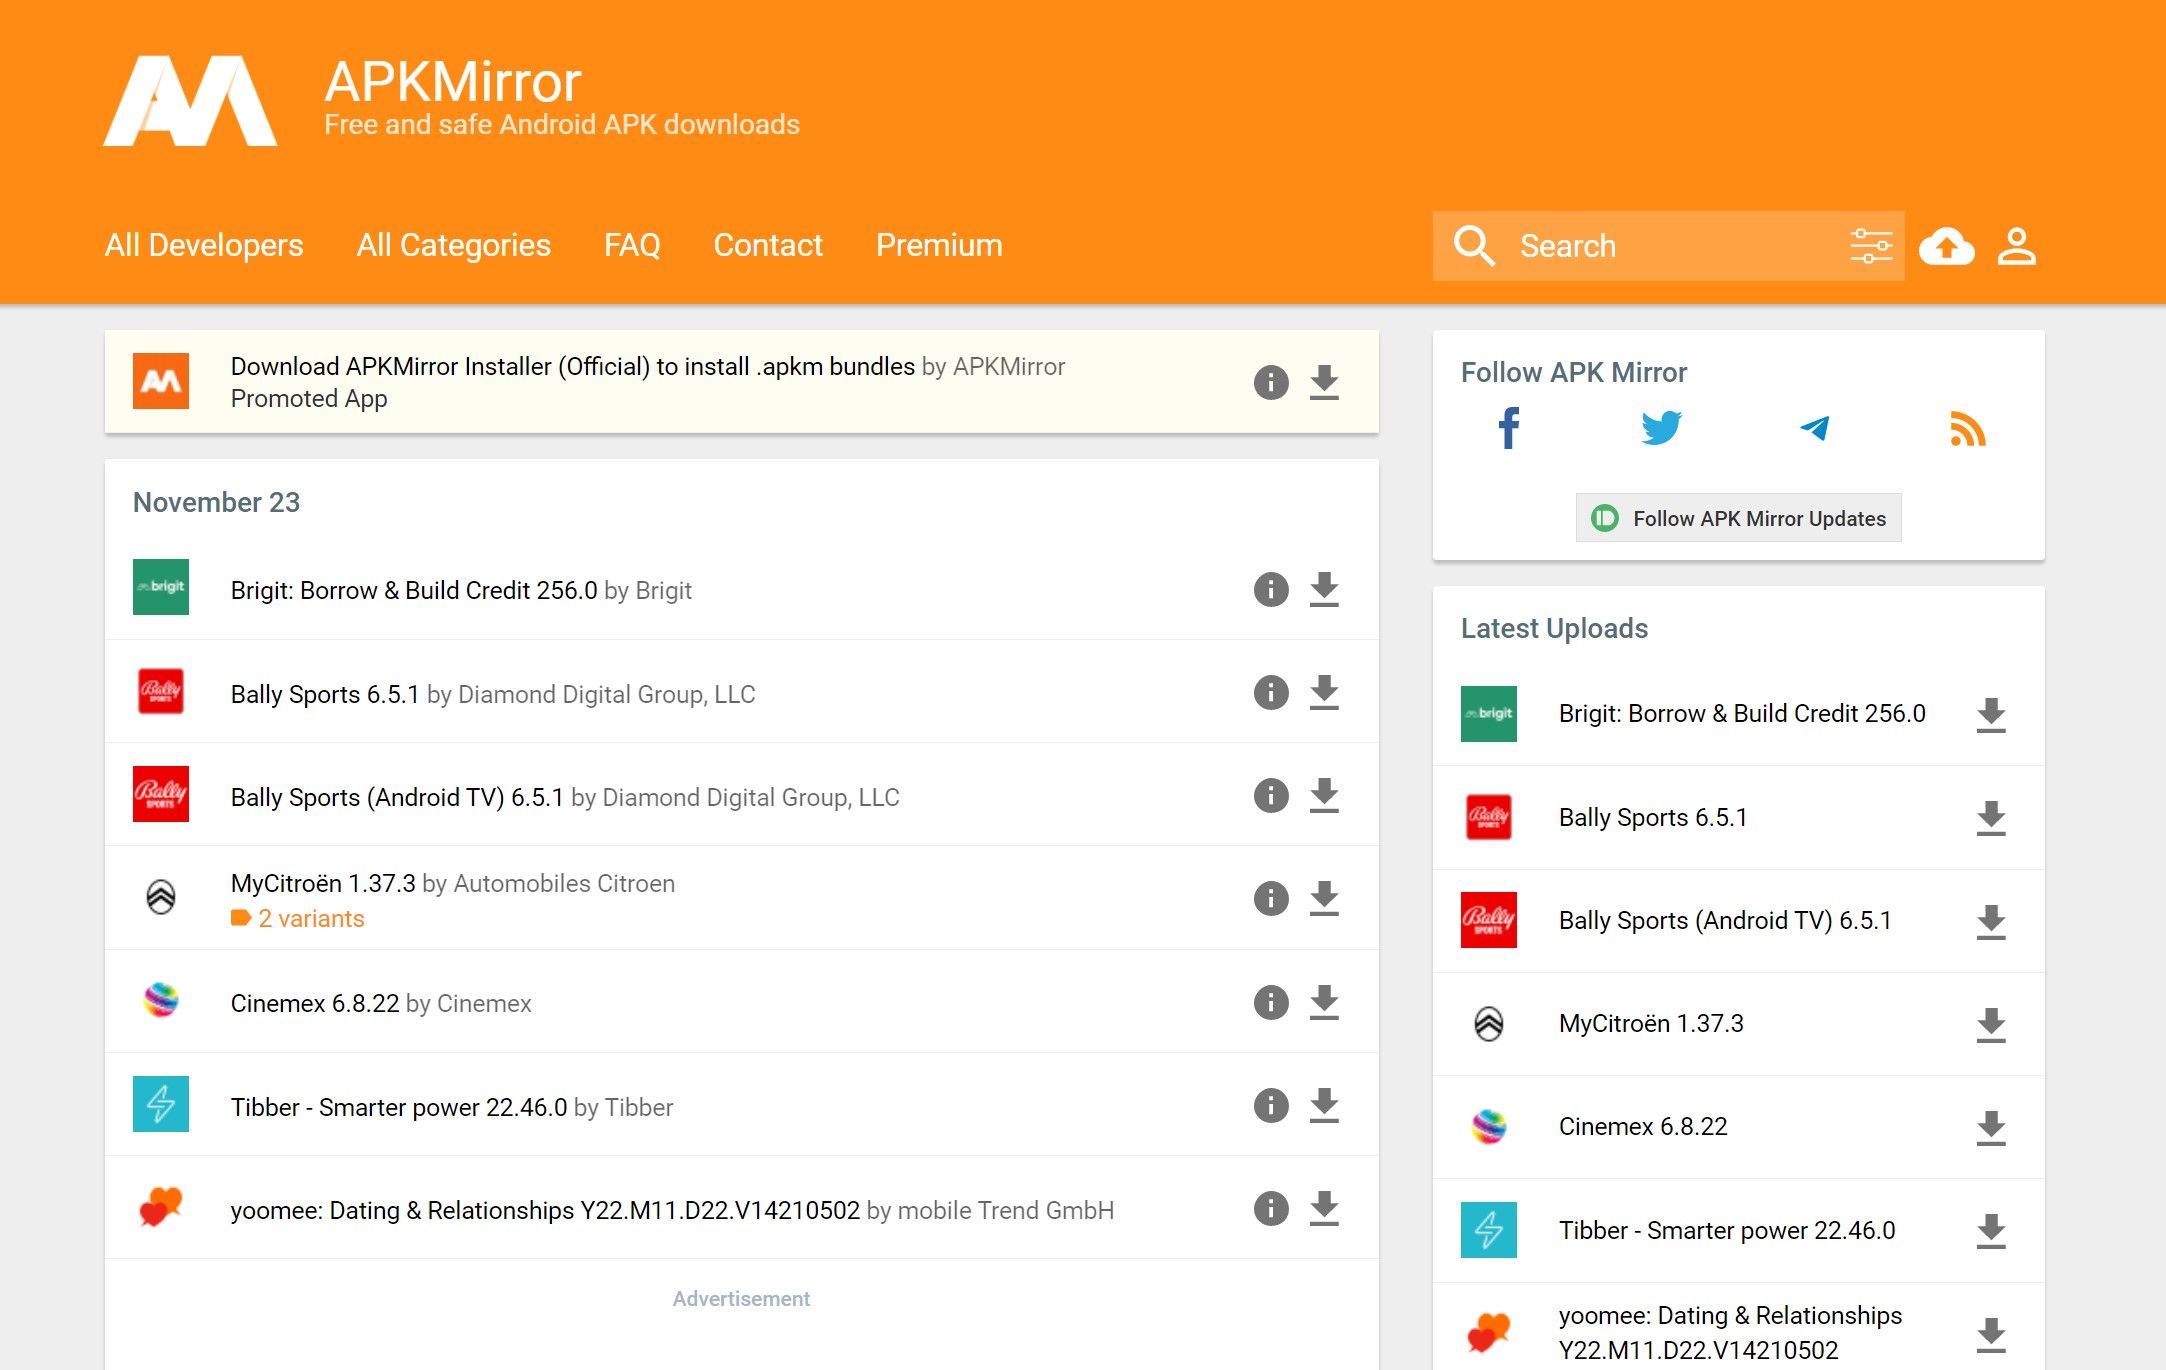
Task: Click the Bally Sports Android TV download icon
Action: (1325, 795)
